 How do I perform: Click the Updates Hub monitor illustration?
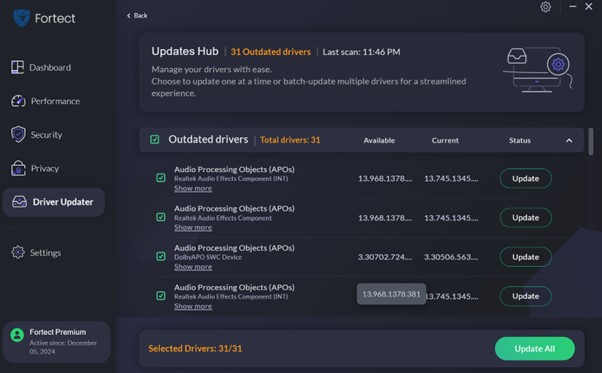tap(538, 70)
